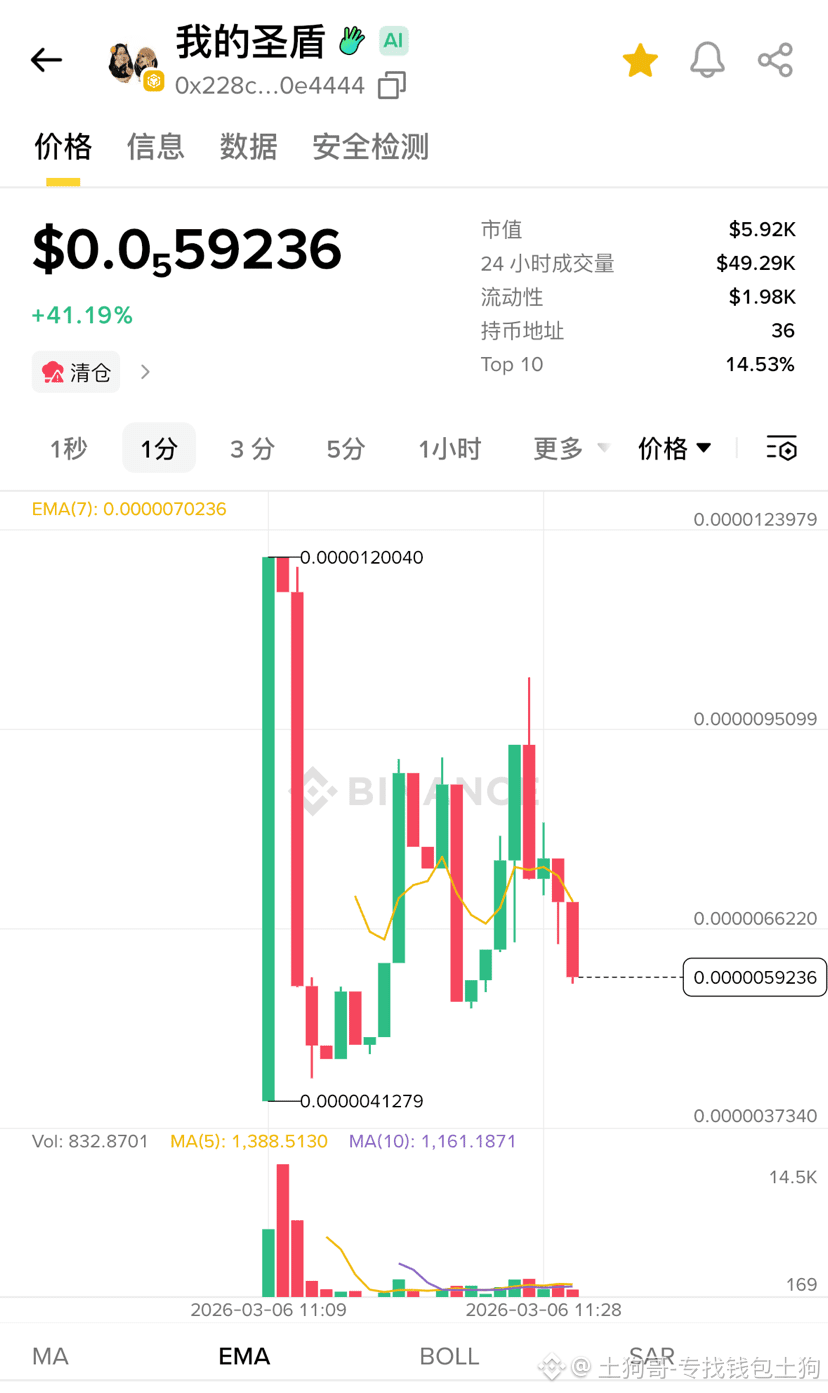Select the 5分 timeframe

click(346, 449)
